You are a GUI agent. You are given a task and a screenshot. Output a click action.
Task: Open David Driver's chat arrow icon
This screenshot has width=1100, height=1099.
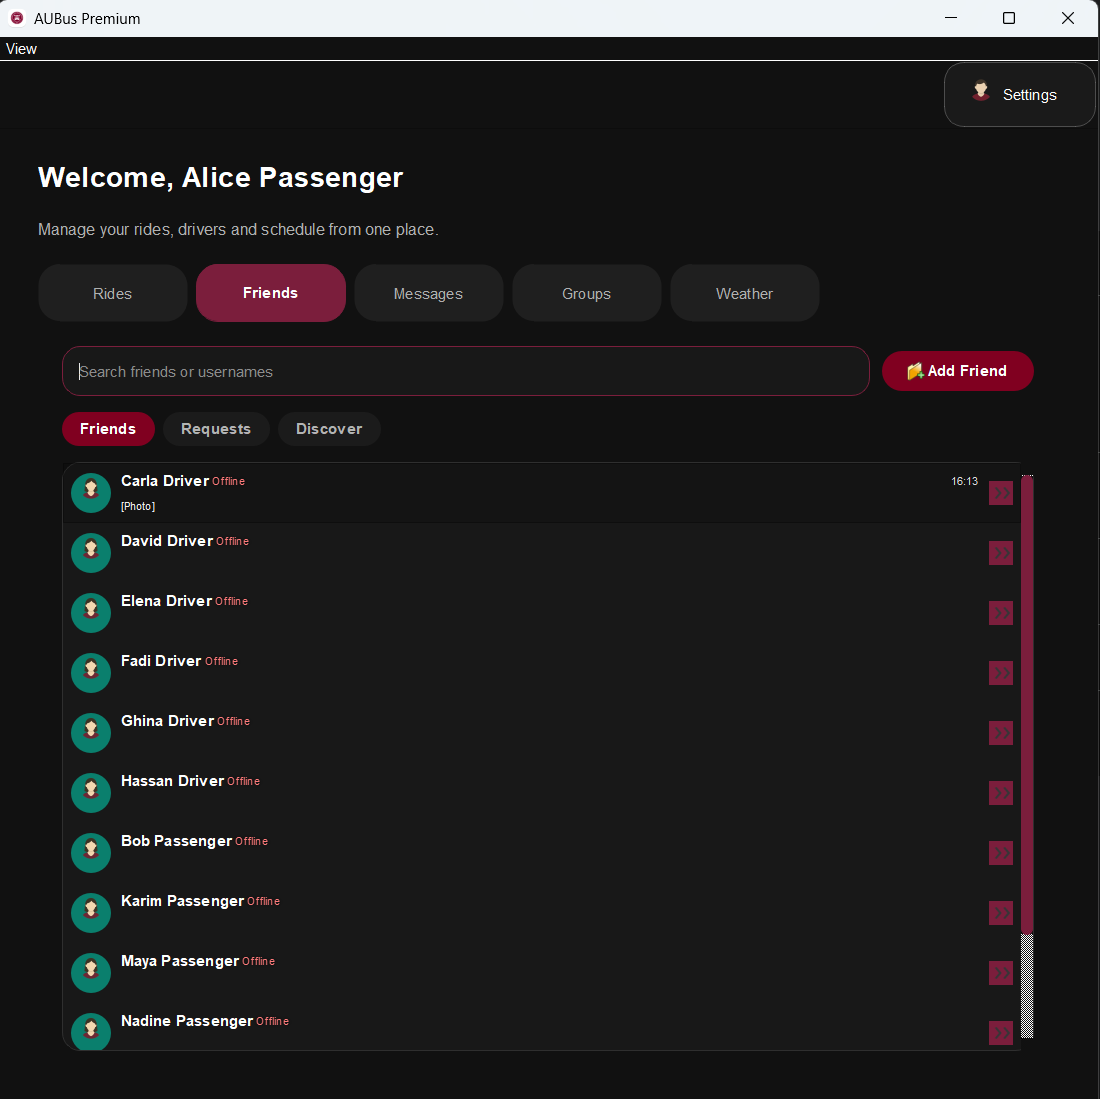click(x=1000, y=553)
